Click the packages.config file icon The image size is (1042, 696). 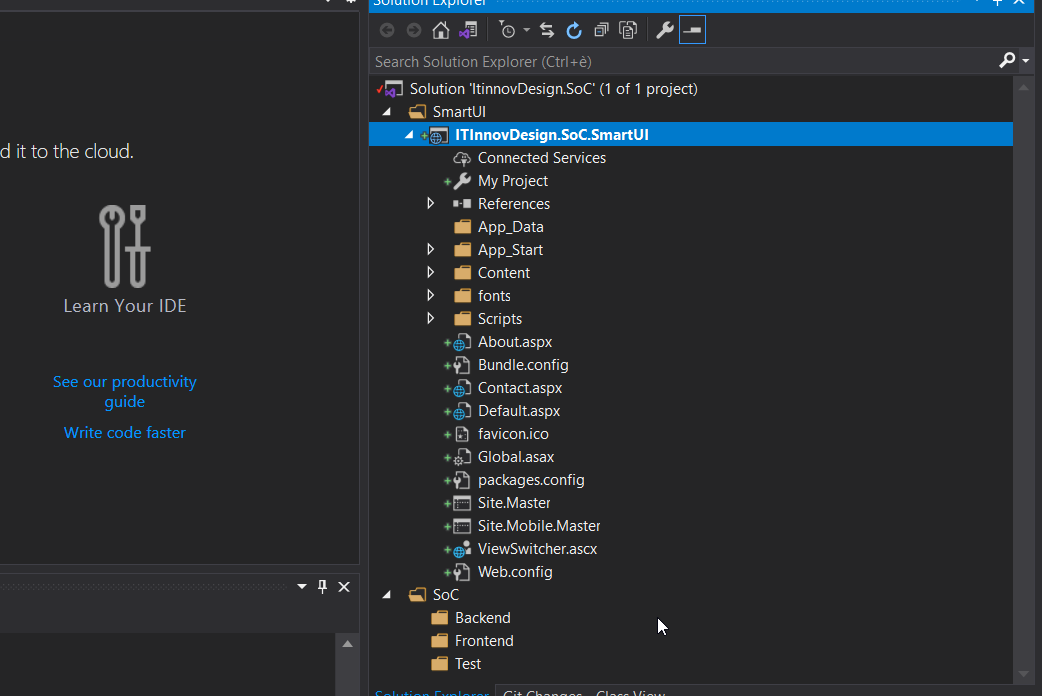coord(461,480)
